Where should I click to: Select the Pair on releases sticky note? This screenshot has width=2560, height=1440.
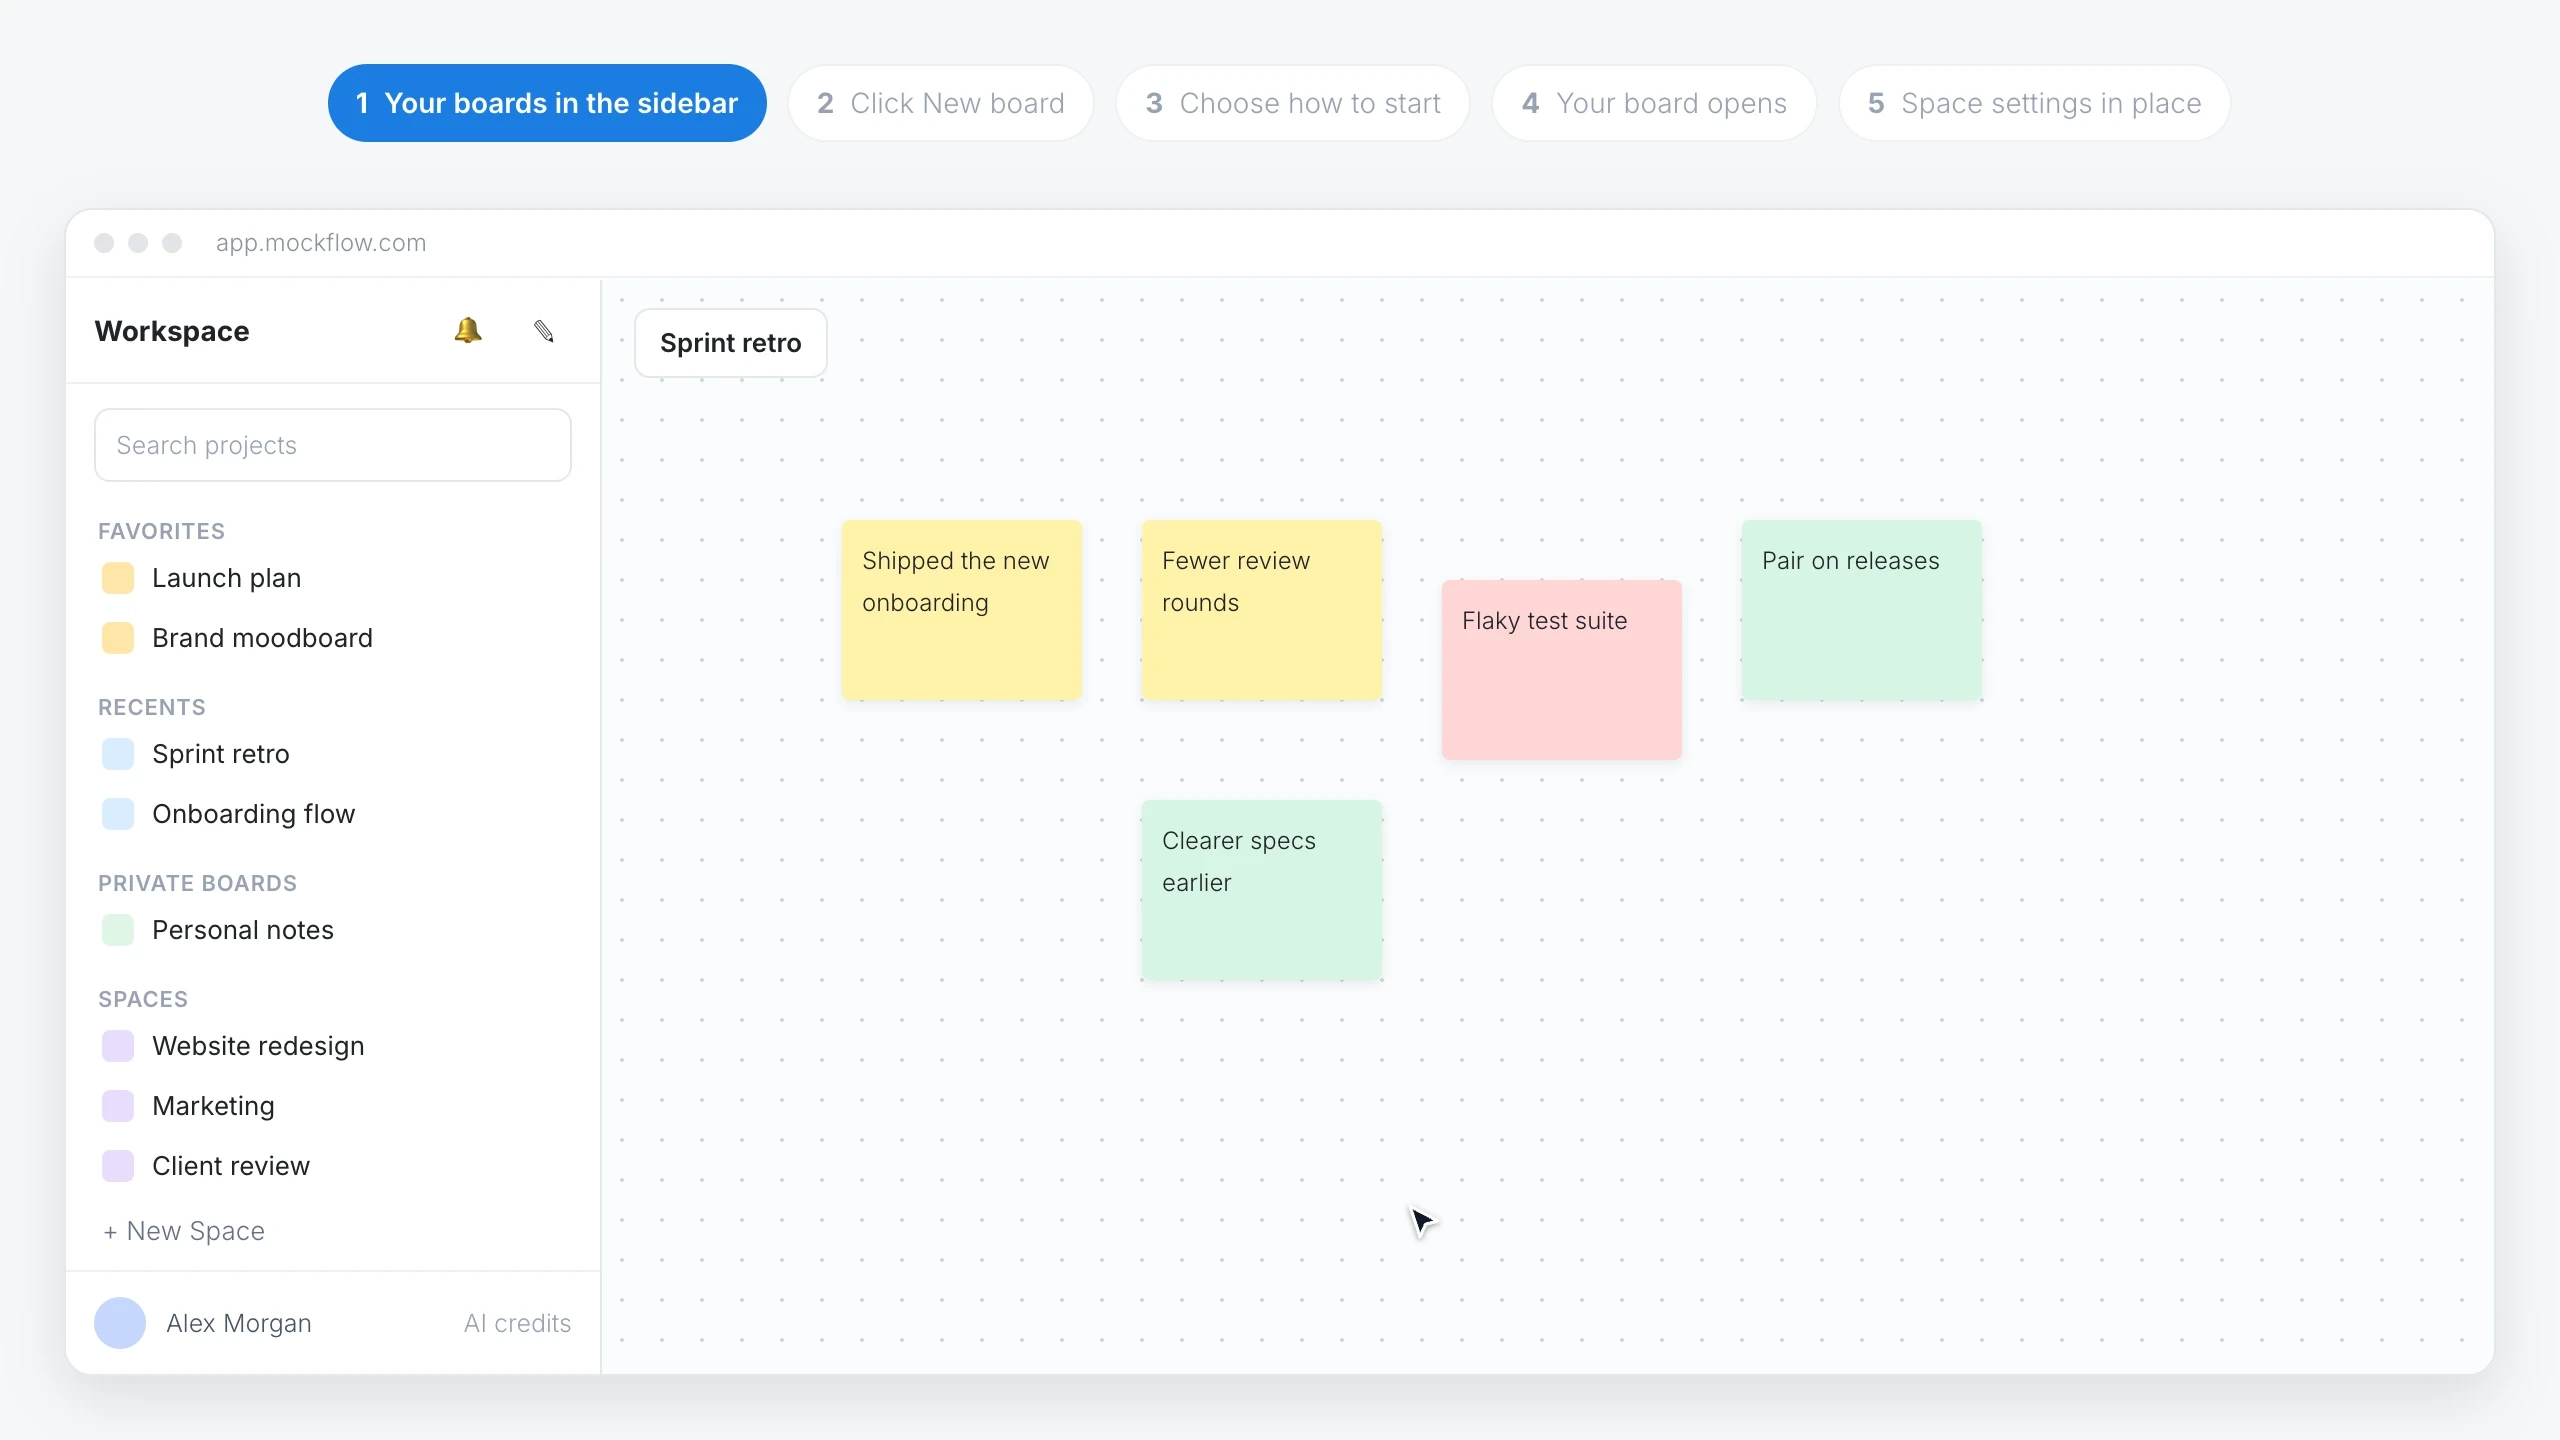[x=1862, y=610]
